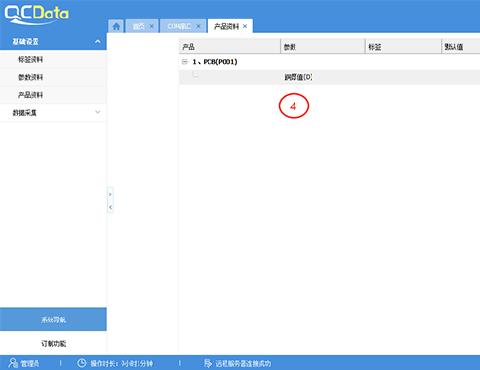Close the third tab with its X

(x=198, y=26)
